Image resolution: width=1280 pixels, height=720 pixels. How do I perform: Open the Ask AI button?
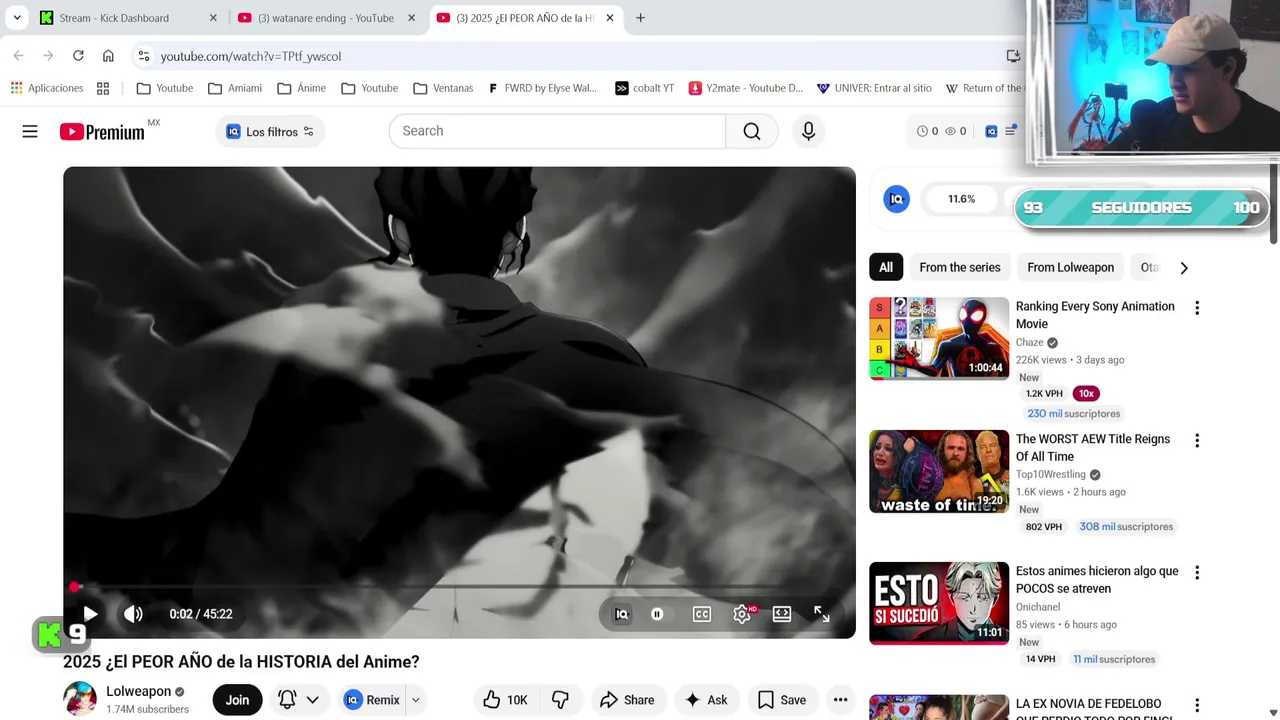[x=705, y=700]
